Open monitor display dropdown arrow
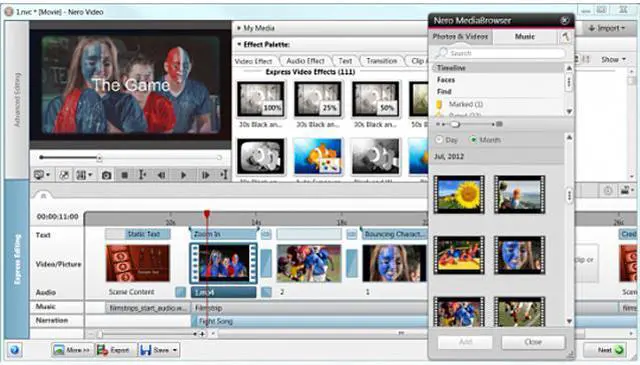The image size is (640, 365). 48,175
